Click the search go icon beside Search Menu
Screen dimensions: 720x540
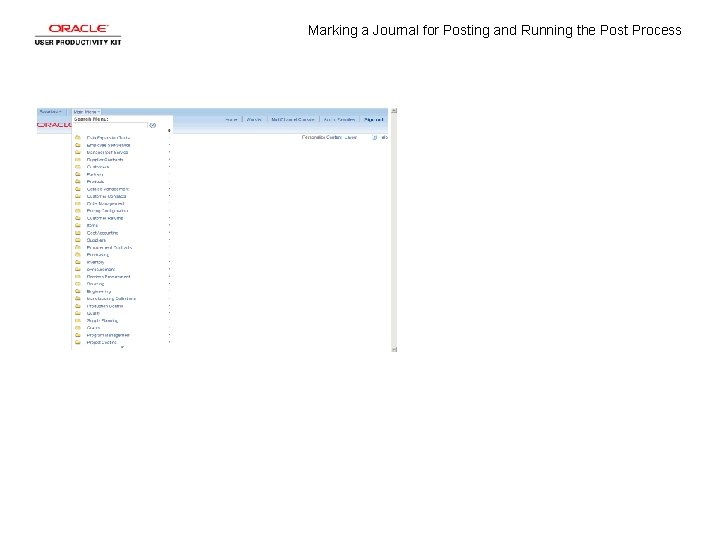click(x=152, y=125)
